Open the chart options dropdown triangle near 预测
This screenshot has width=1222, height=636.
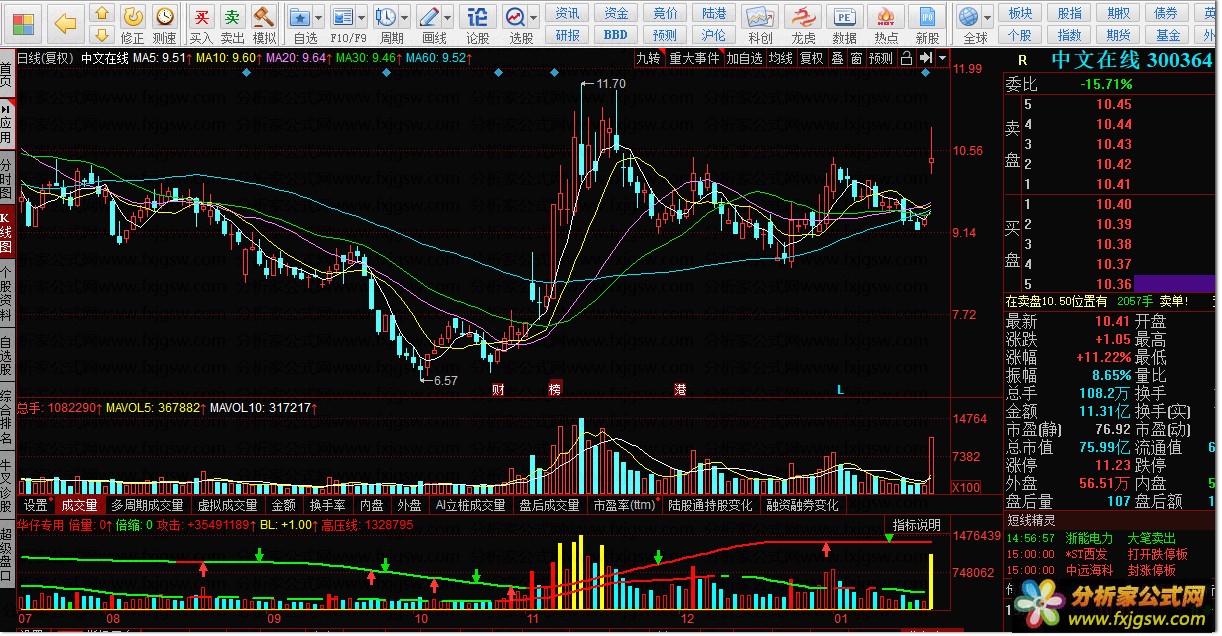942,58
